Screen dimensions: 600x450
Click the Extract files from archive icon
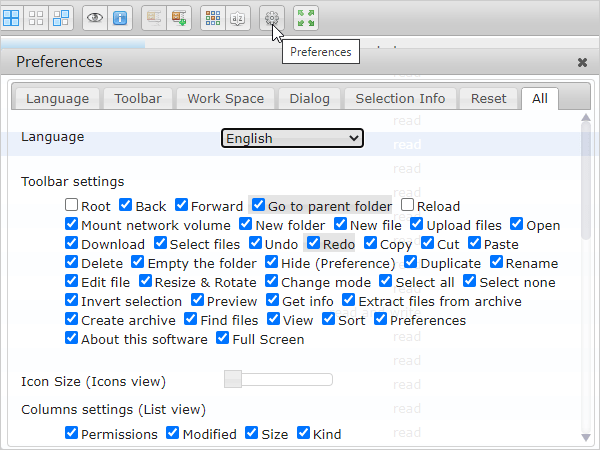point(153,18)
